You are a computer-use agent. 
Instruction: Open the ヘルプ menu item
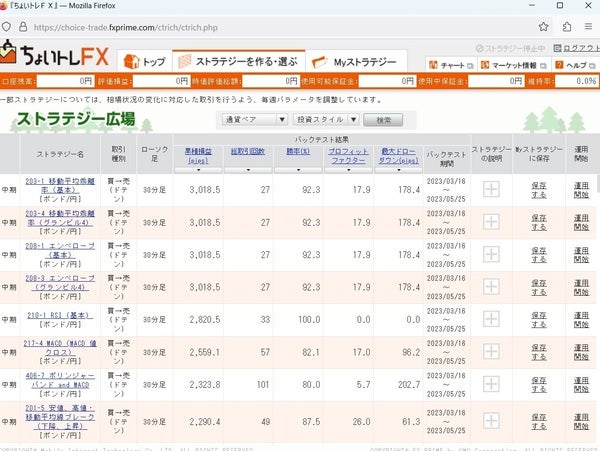click(575, 65)
